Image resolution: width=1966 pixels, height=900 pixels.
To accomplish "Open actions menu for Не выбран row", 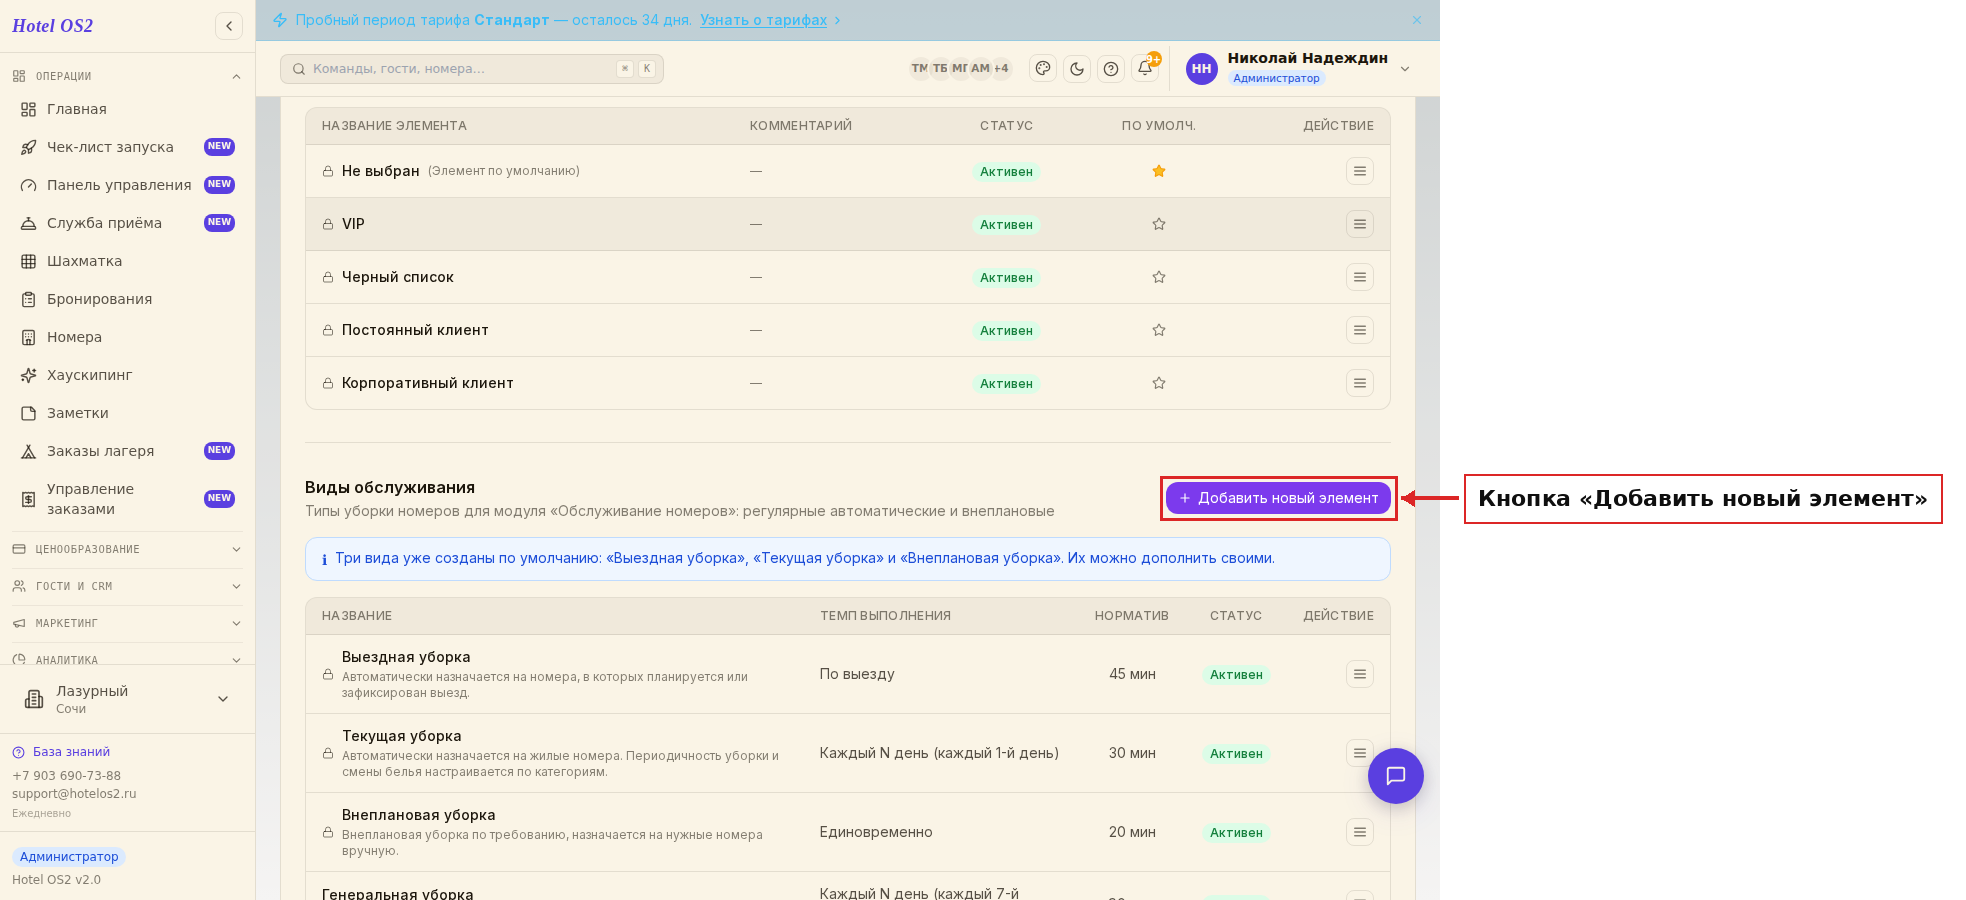I will [x=1360, y=171].
